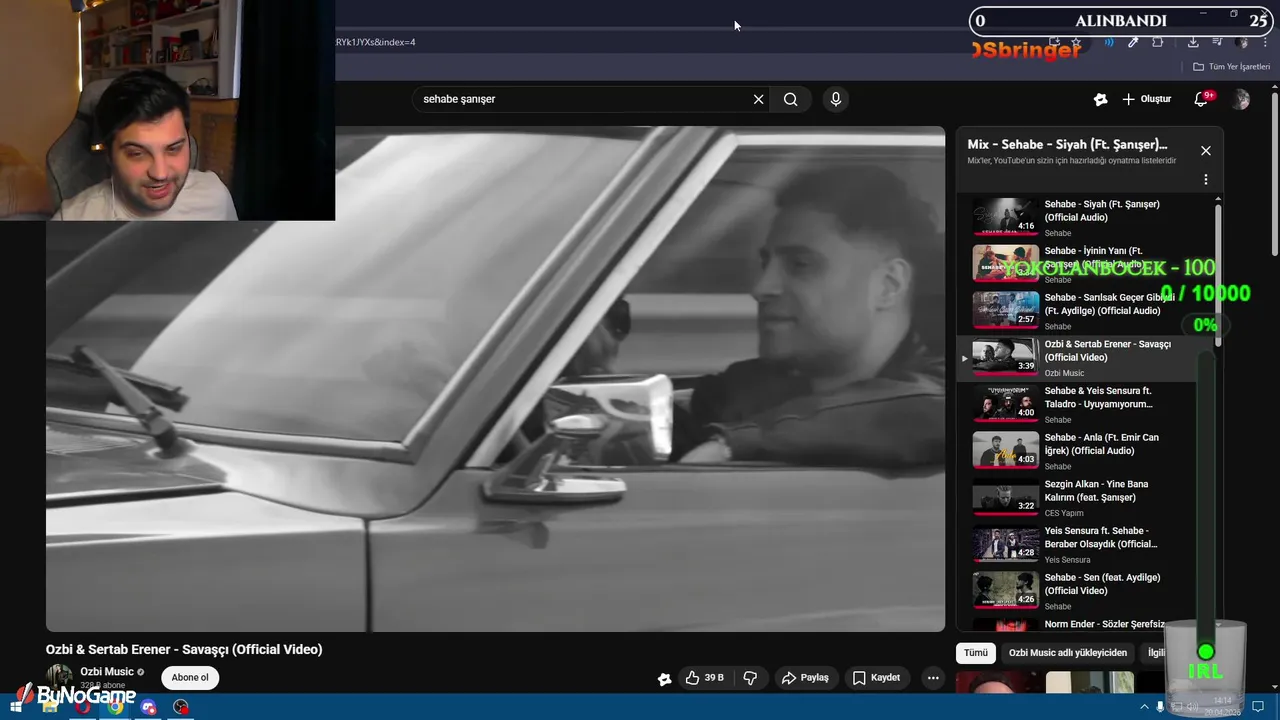Screen dimensions: 1280x720
Task: Play Sehabe - Anla (Ft. Emir Can İğrek)
Action: [x=1084, y=451]
